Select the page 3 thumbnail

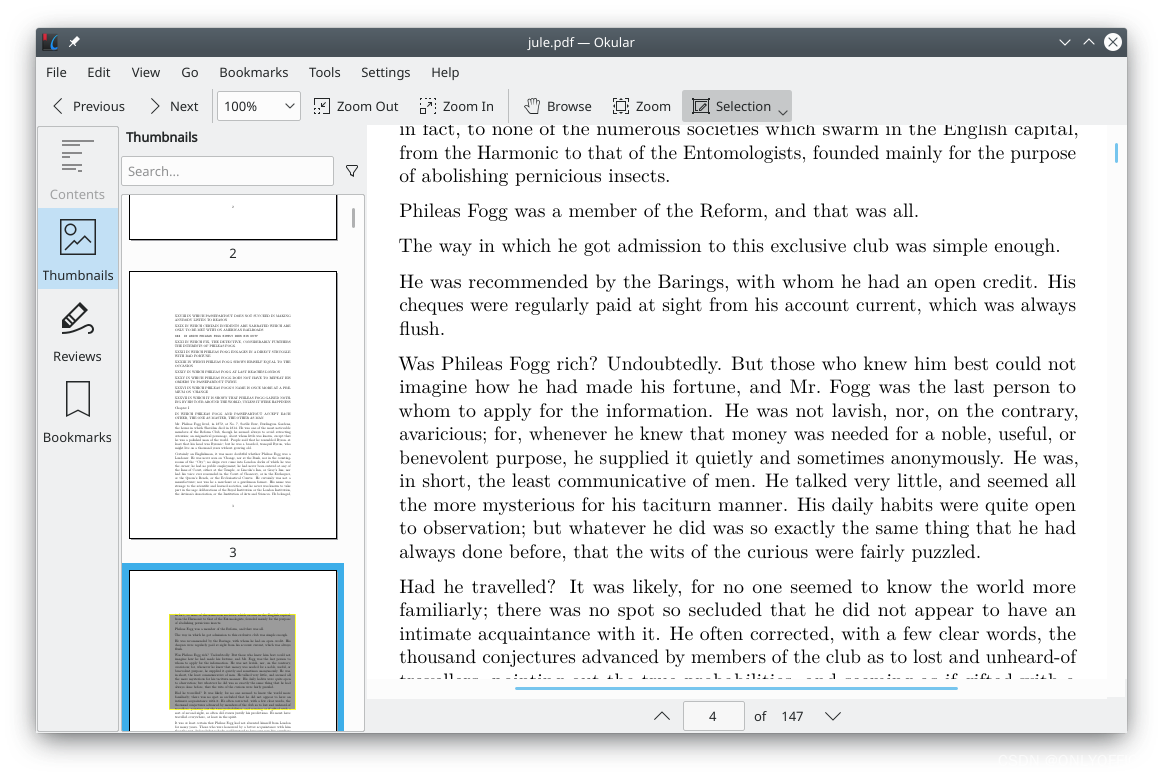pos(233,405)
